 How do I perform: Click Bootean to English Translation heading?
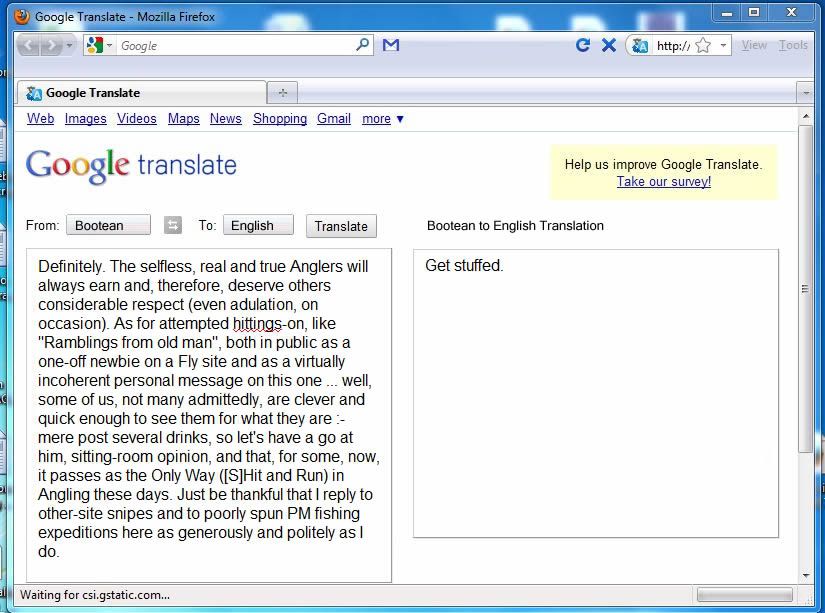[515, 226]
